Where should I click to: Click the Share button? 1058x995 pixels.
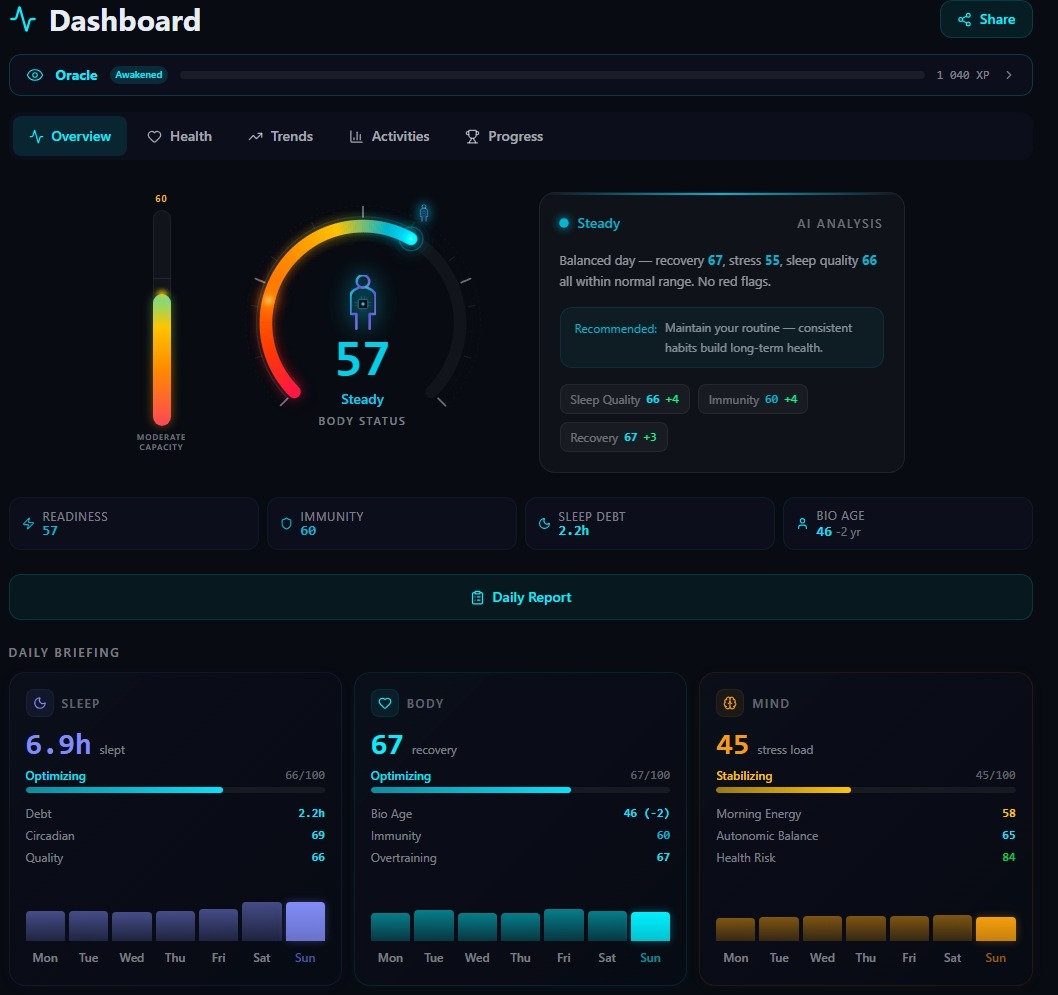click(x=986, y=19)
